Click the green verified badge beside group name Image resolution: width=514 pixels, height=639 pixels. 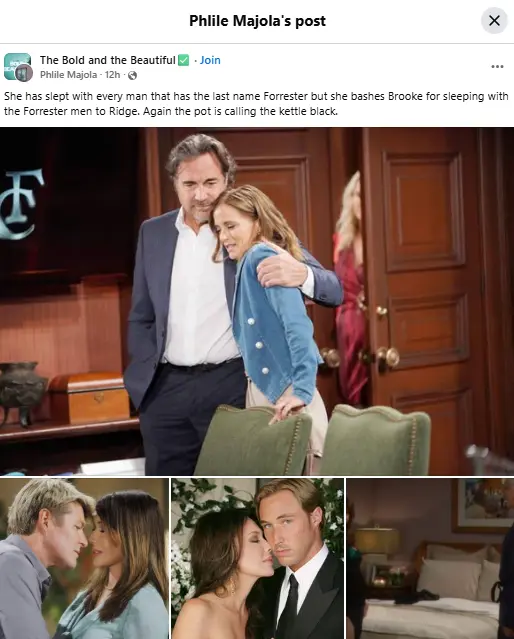click(184, 60)
